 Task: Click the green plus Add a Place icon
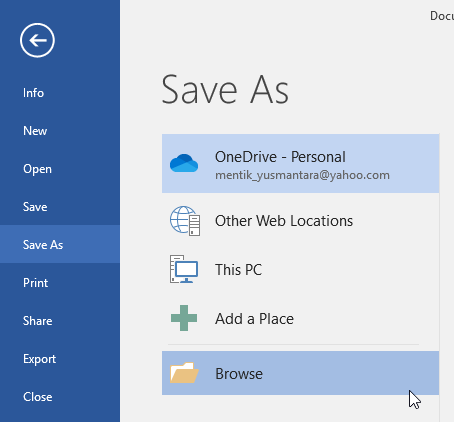pos(184,318)
